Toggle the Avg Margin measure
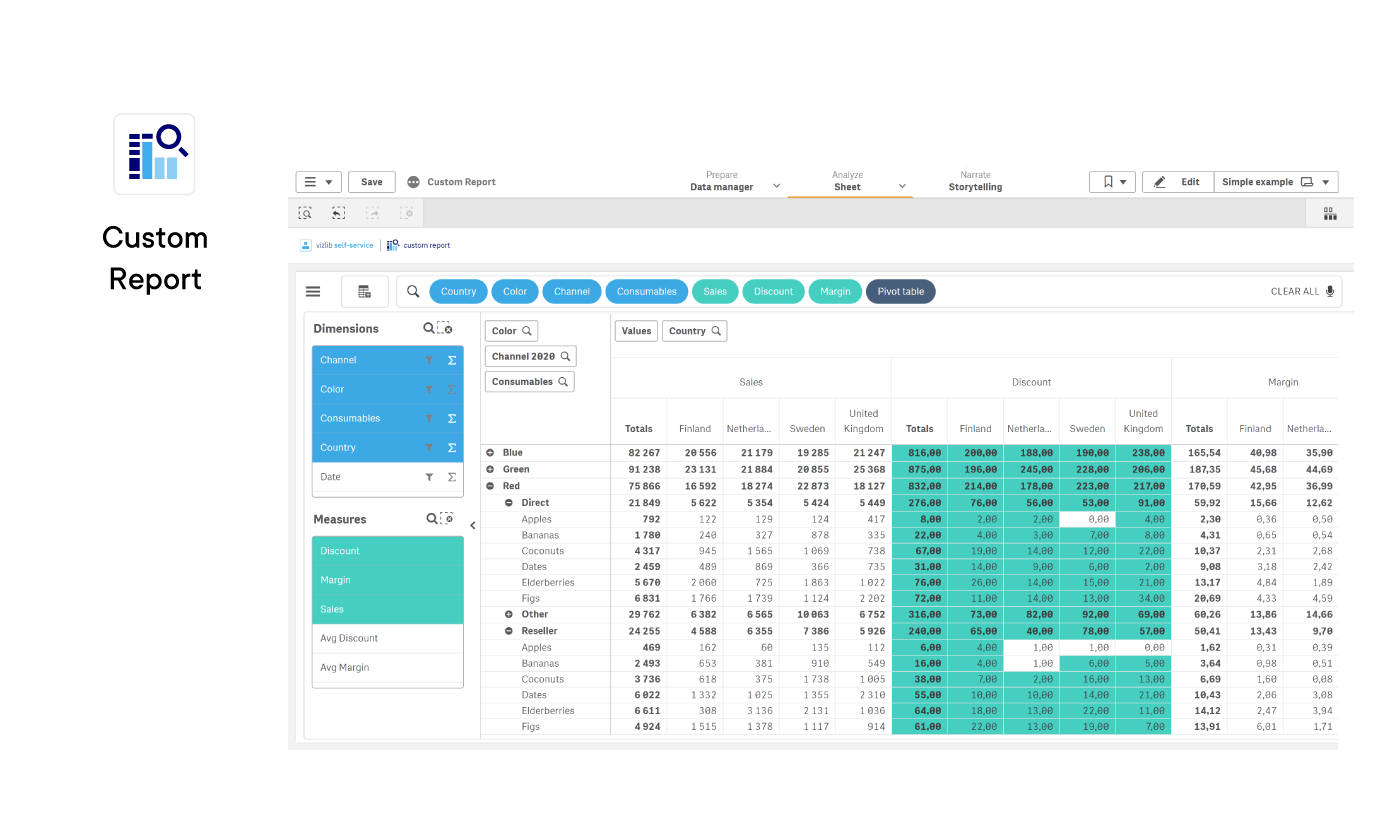 pos(388,667)
